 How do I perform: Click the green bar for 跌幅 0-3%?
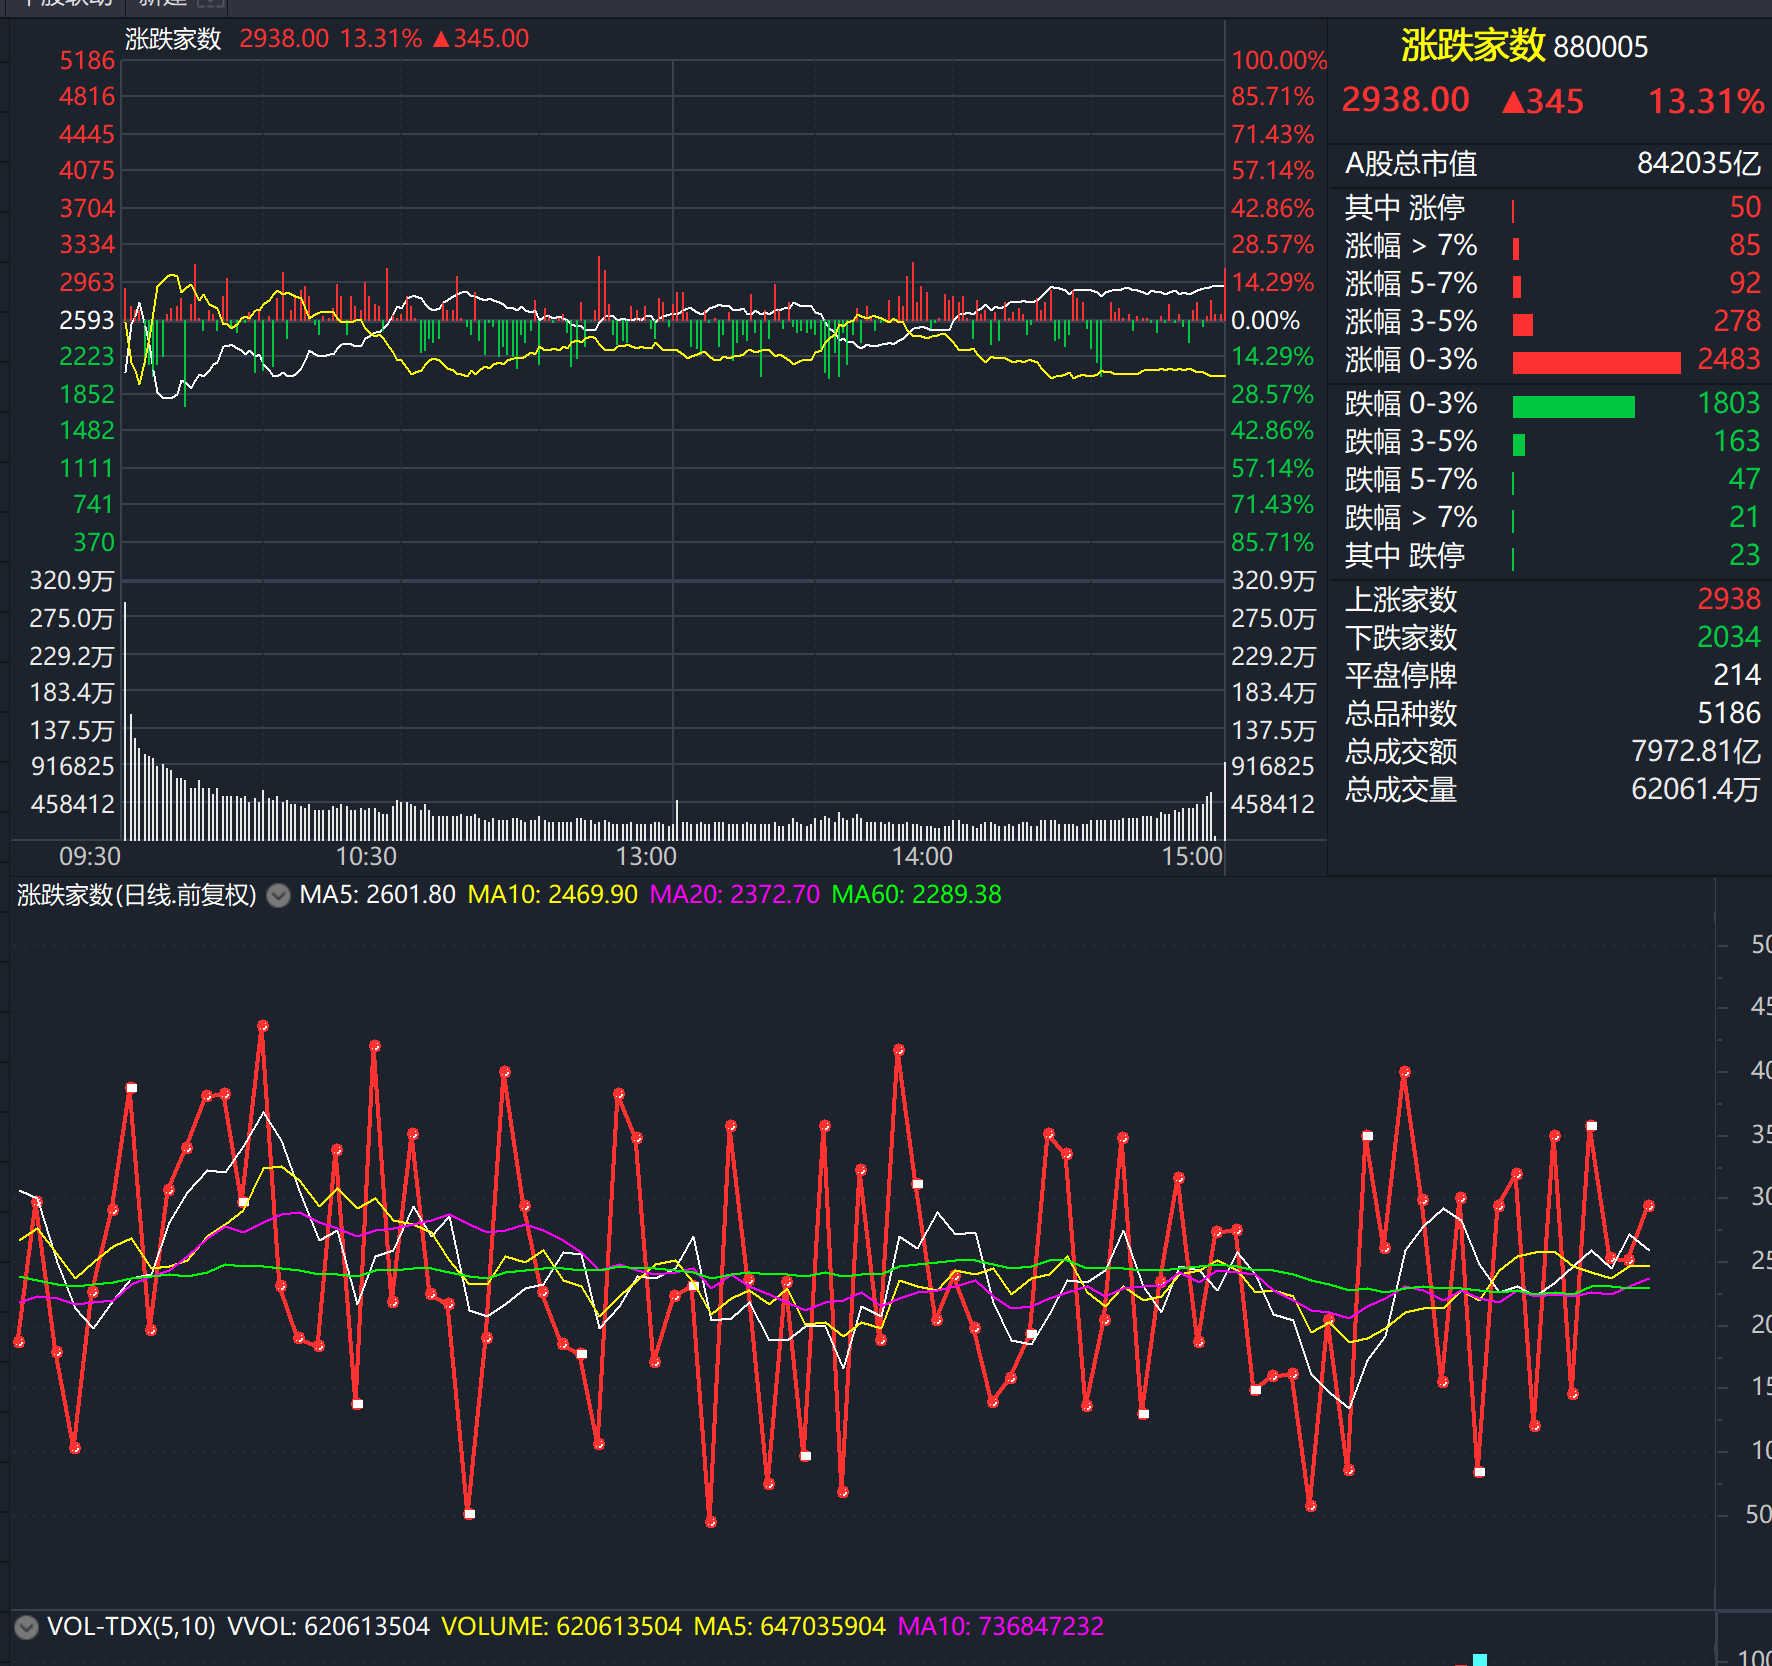(1573, 406)
